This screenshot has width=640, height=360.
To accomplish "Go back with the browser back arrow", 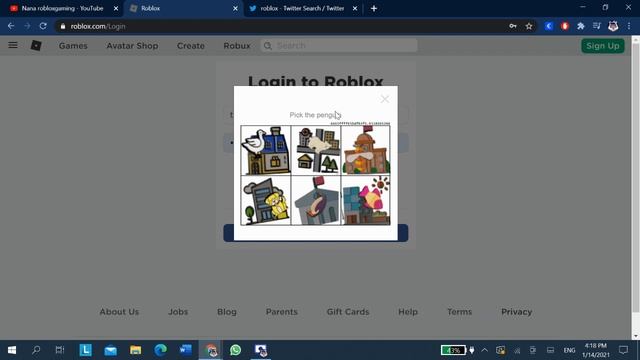I will tap(11, 26).
